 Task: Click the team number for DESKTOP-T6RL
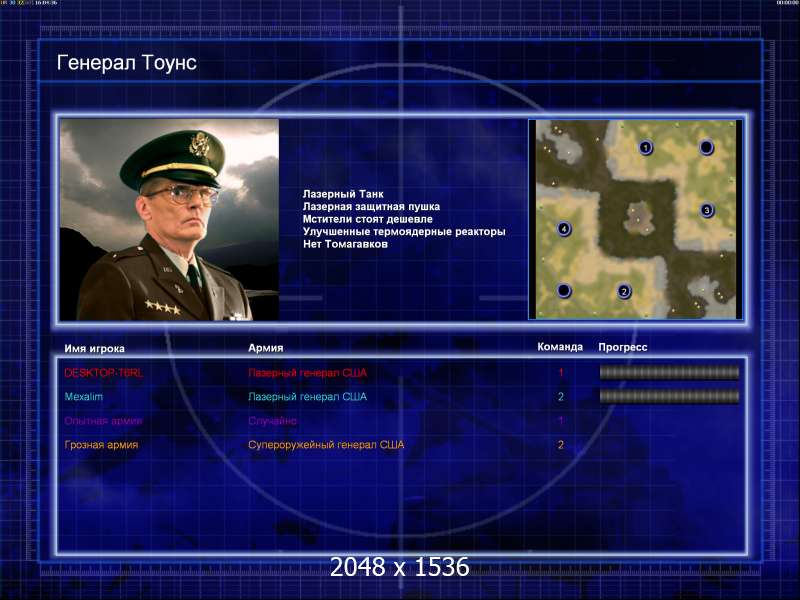[561, 372]
